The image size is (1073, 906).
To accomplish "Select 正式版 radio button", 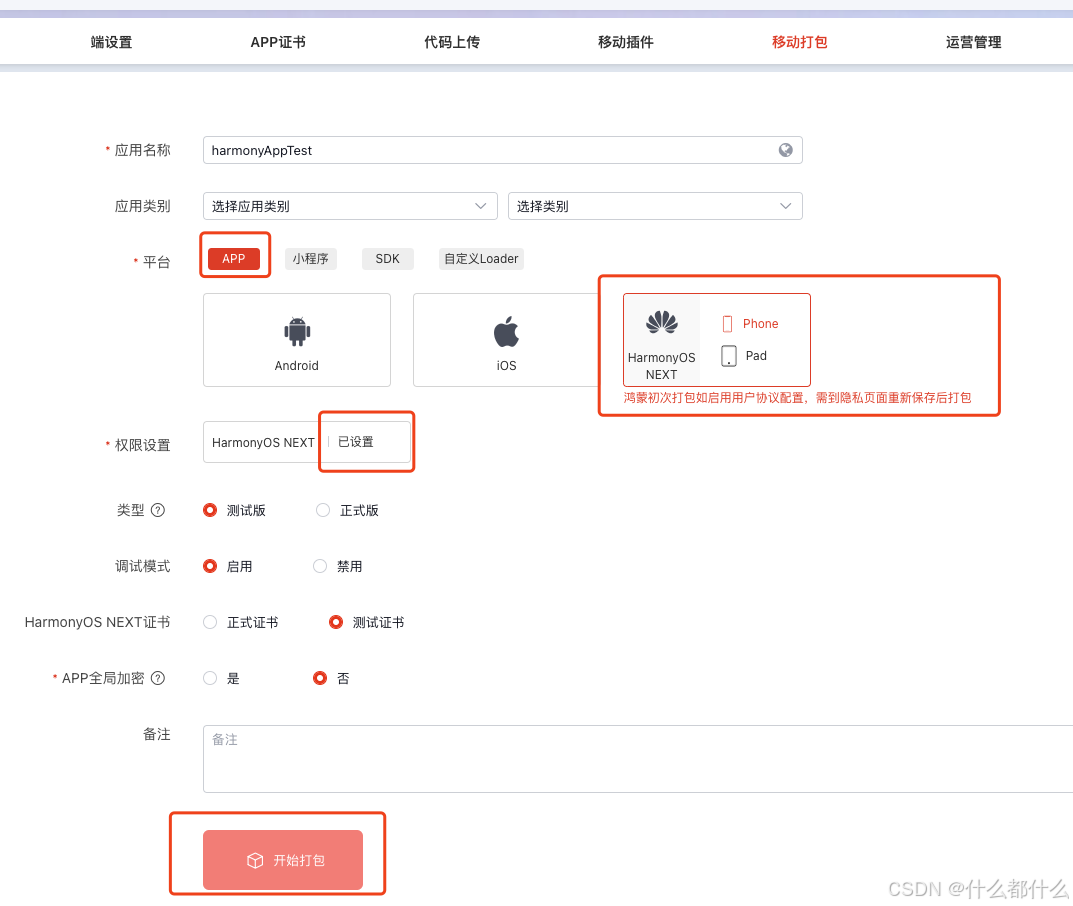I will 323,510.
